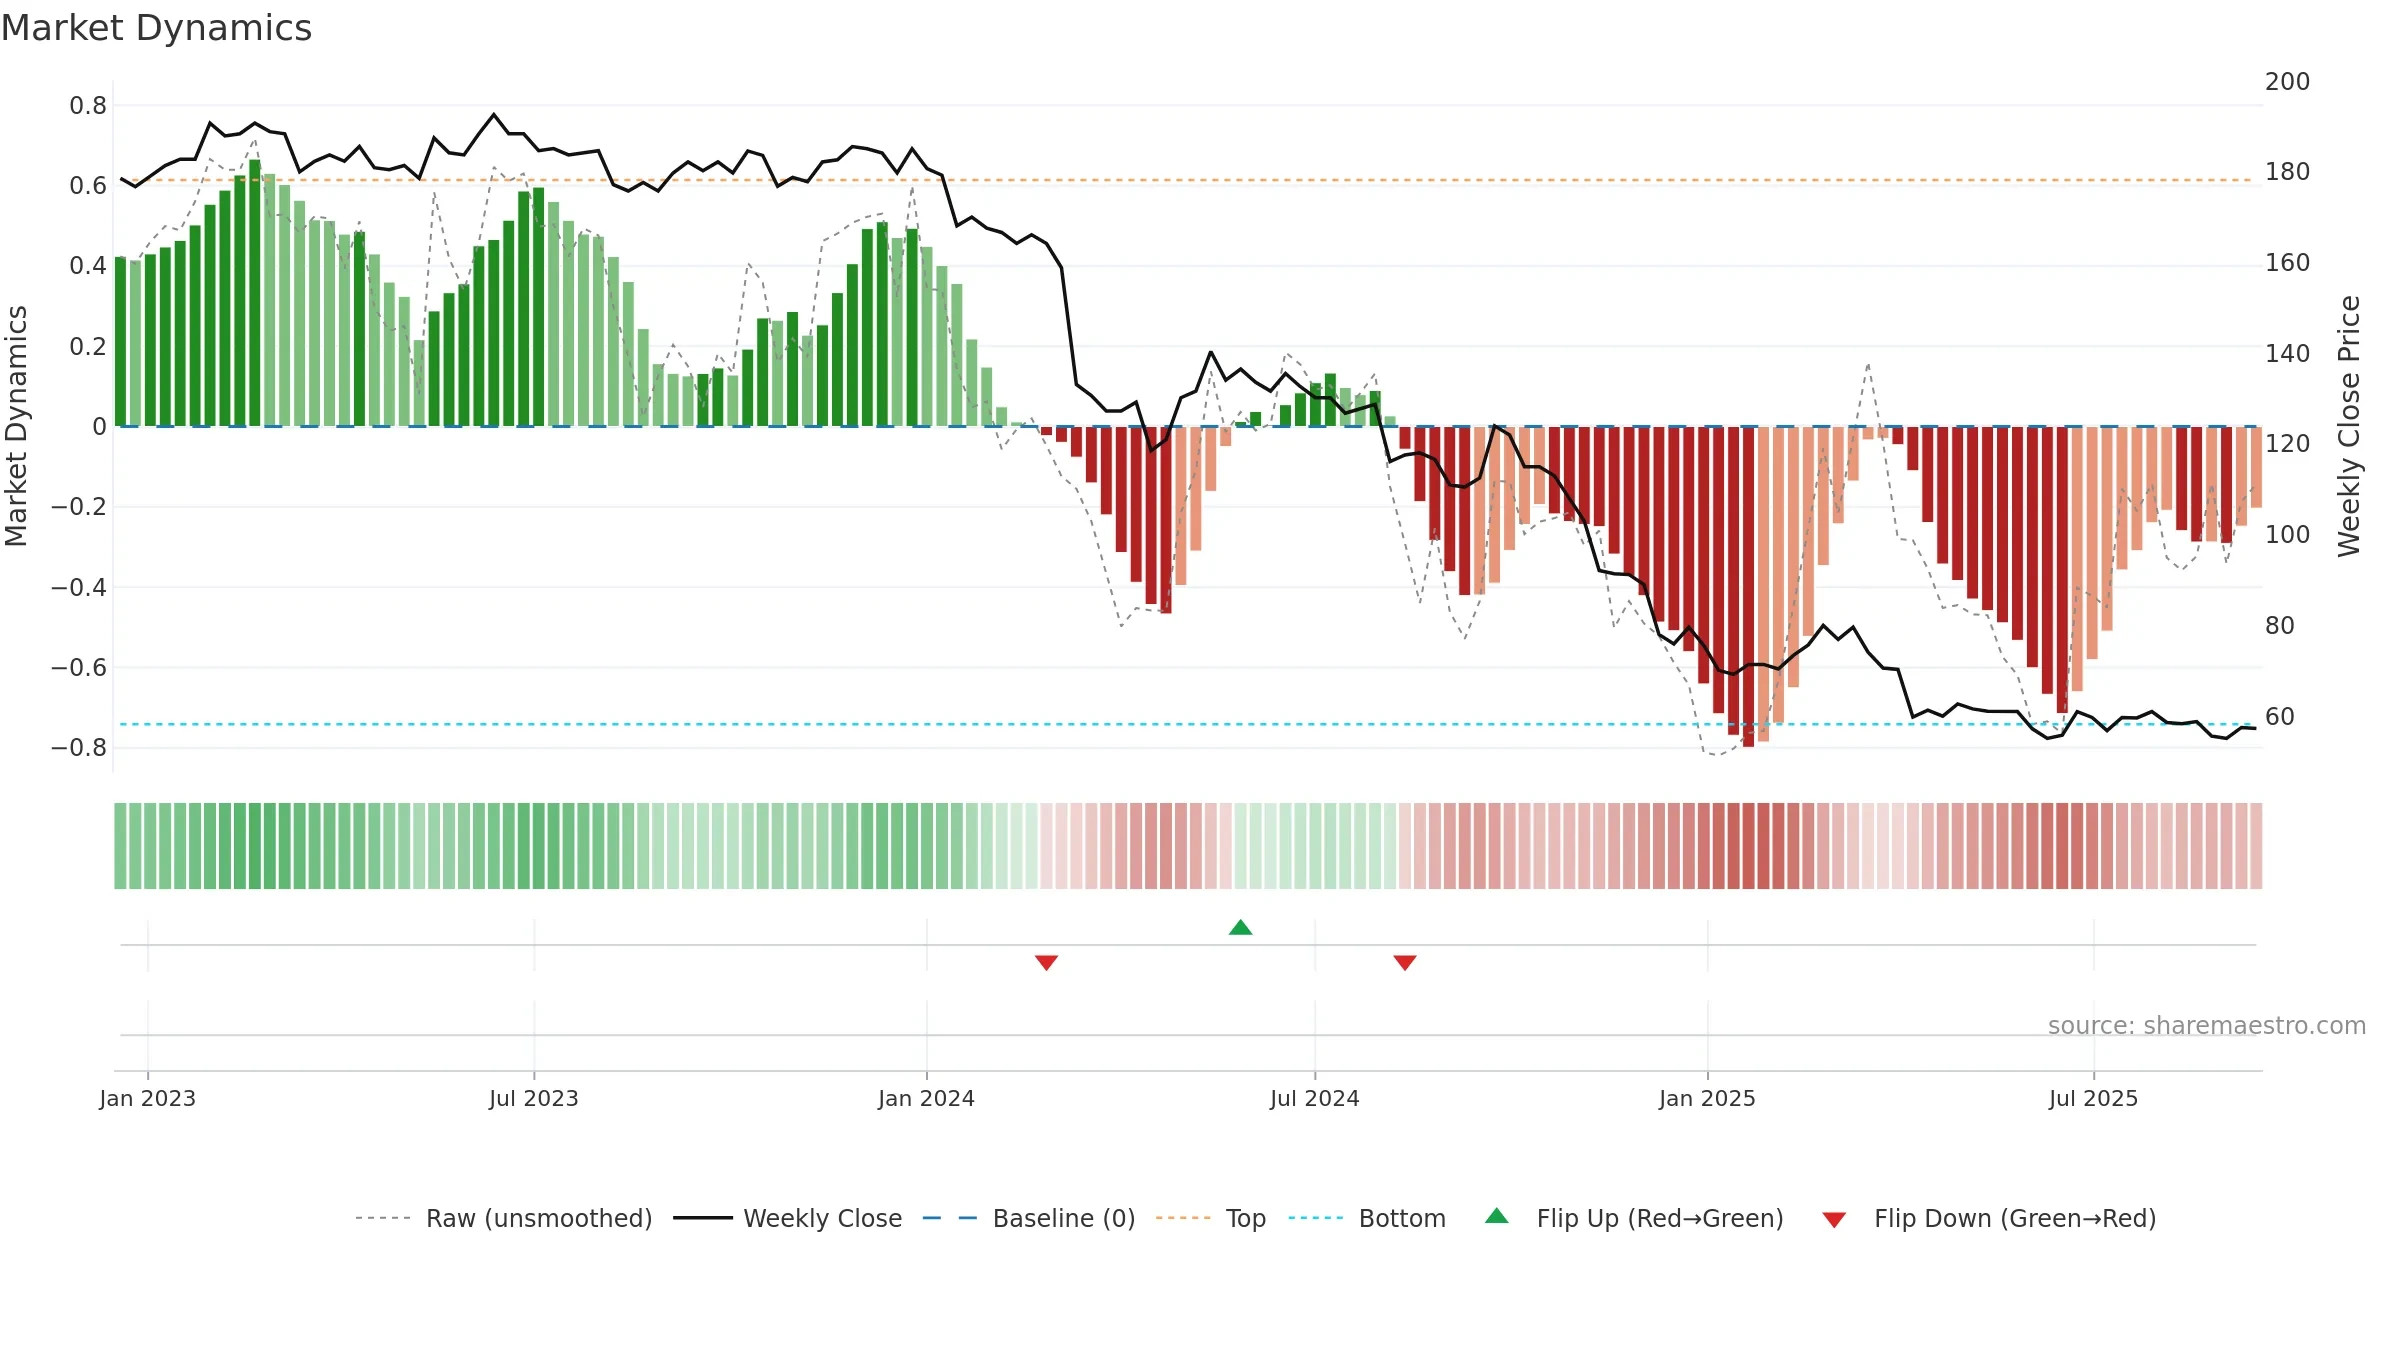Toggle the Raw (unsmoothed) legend entry
The height and width of the screenshot is (1350, 2400).
tap(504, 1218)
